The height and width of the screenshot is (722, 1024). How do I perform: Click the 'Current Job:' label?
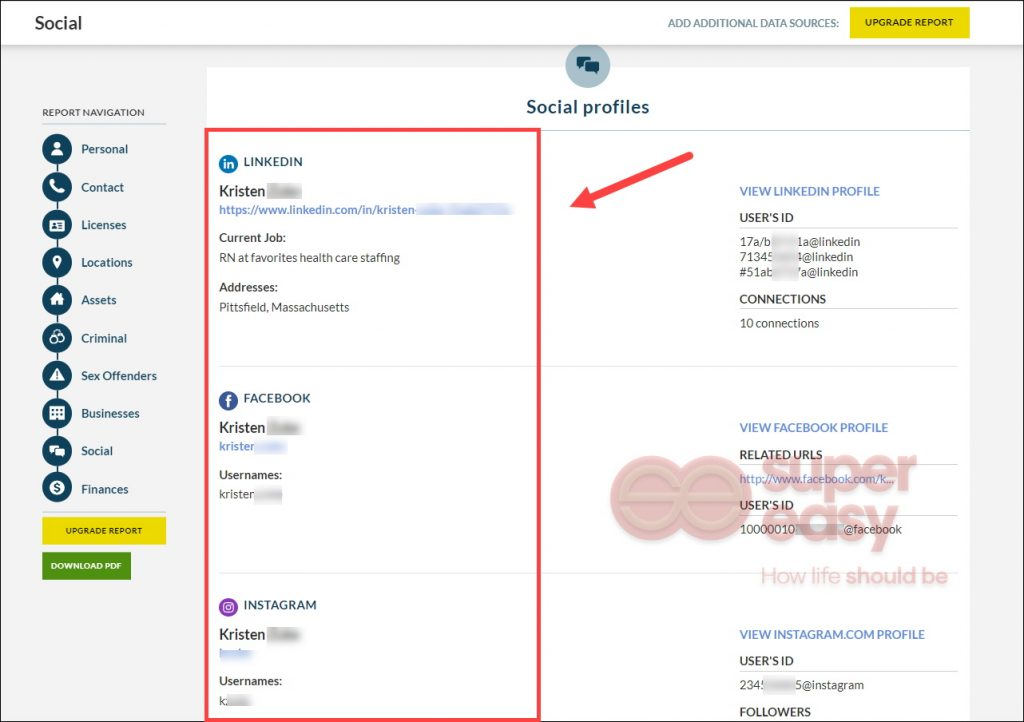tap(252, 238)
